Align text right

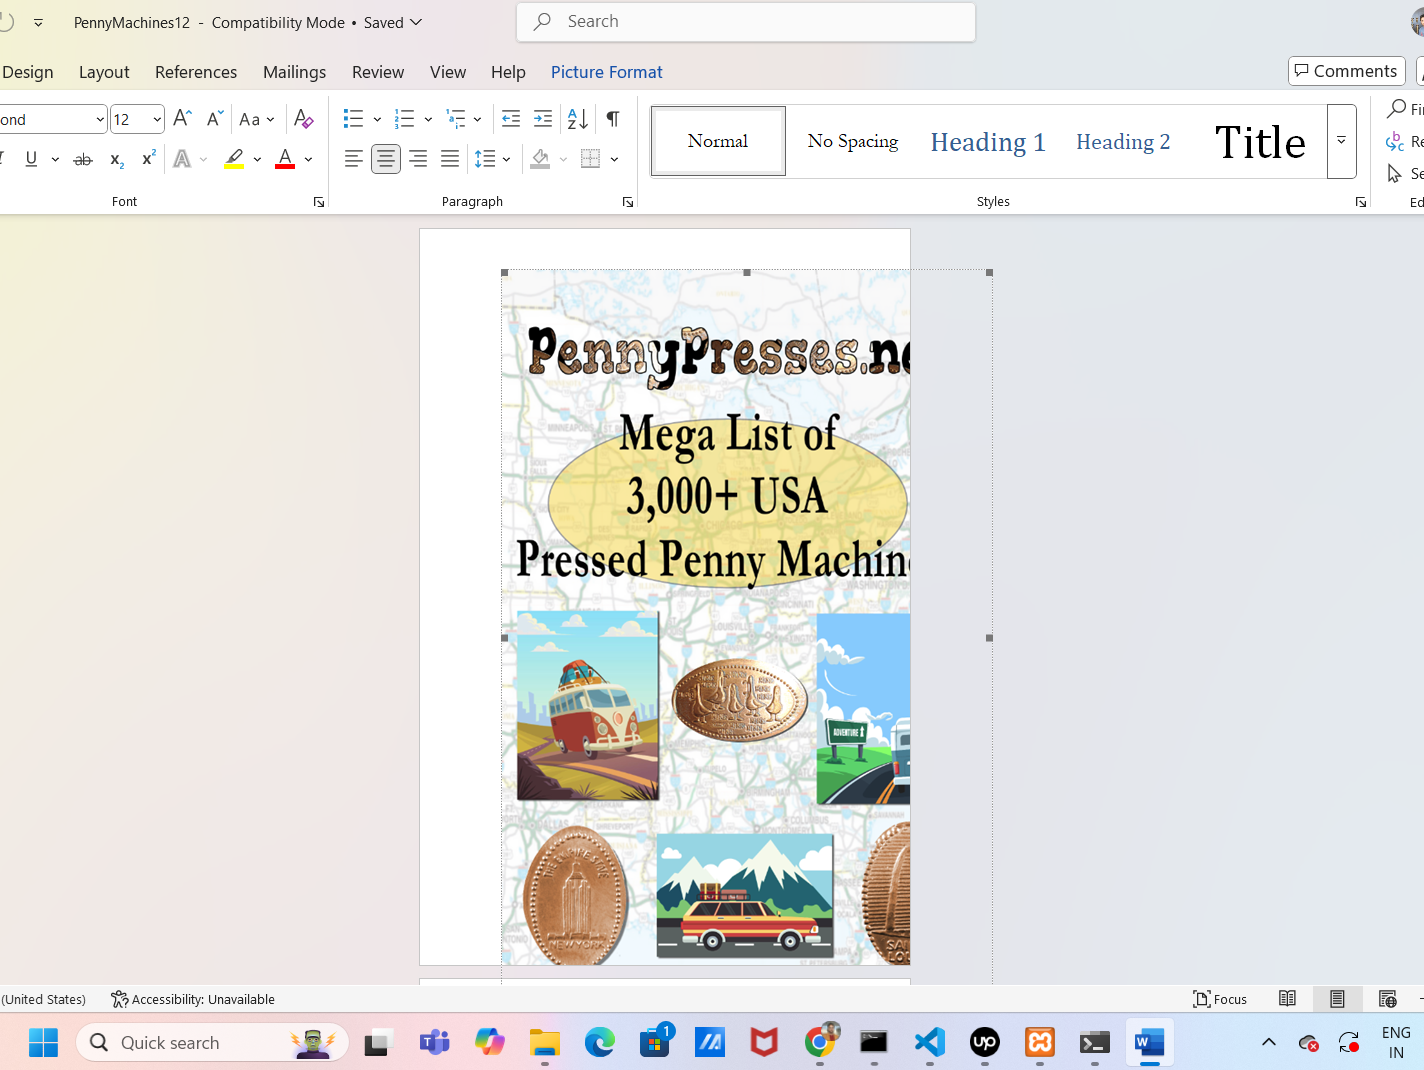(x=418, y=159)
